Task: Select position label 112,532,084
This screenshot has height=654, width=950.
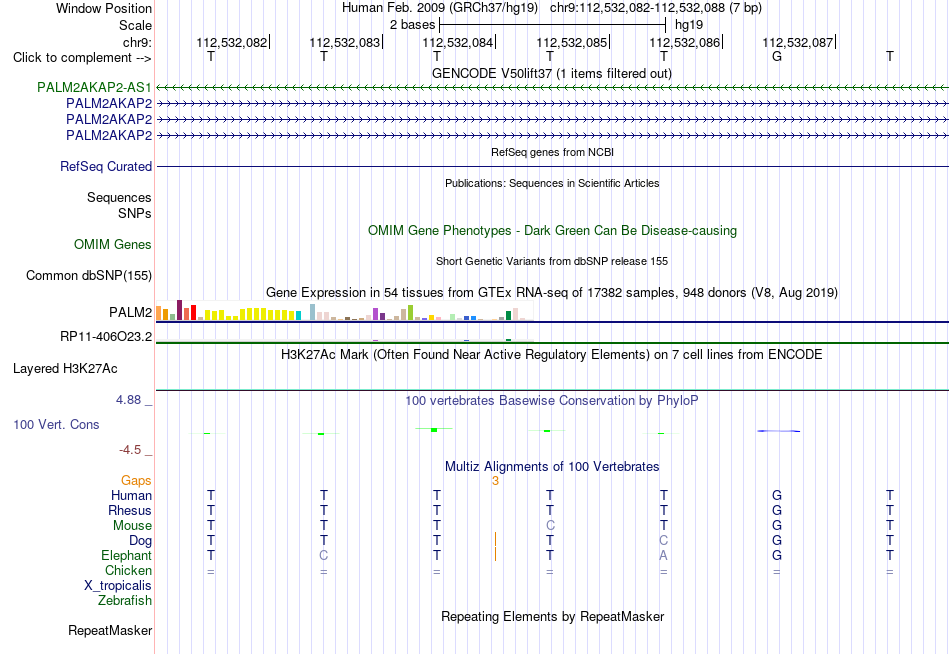Action: pyautogui.click(x=457, y=42)
